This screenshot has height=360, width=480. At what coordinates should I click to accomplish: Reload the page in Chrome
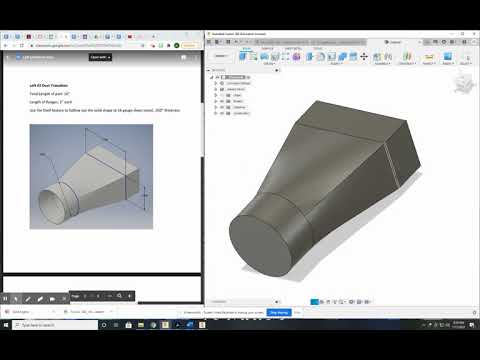tap(22, 45)
